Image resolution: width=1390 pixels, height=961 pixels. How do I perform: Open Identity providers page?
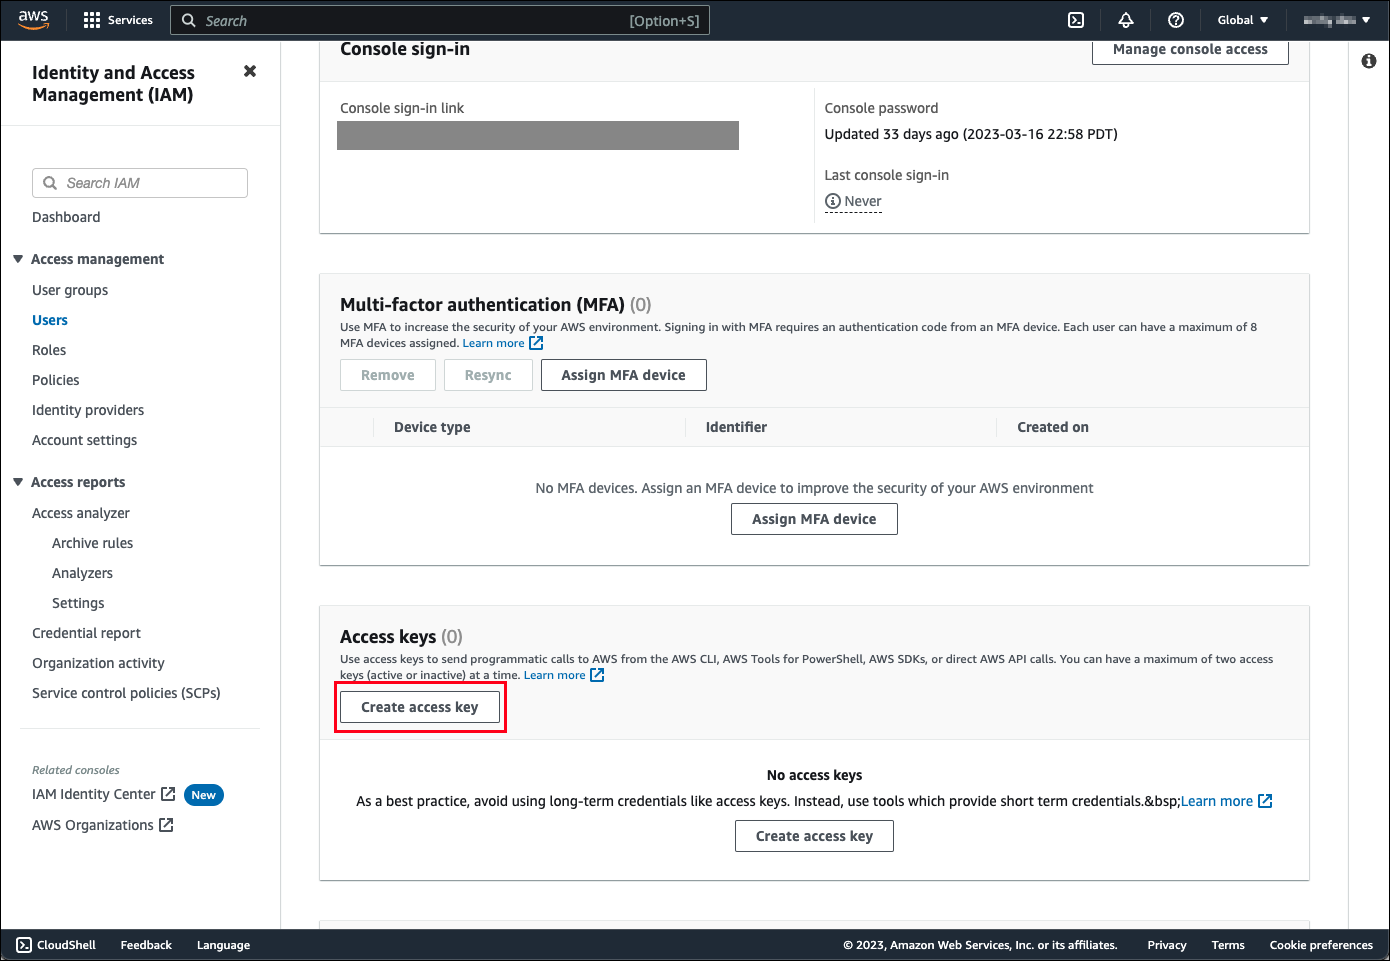(x=88, y=410)
